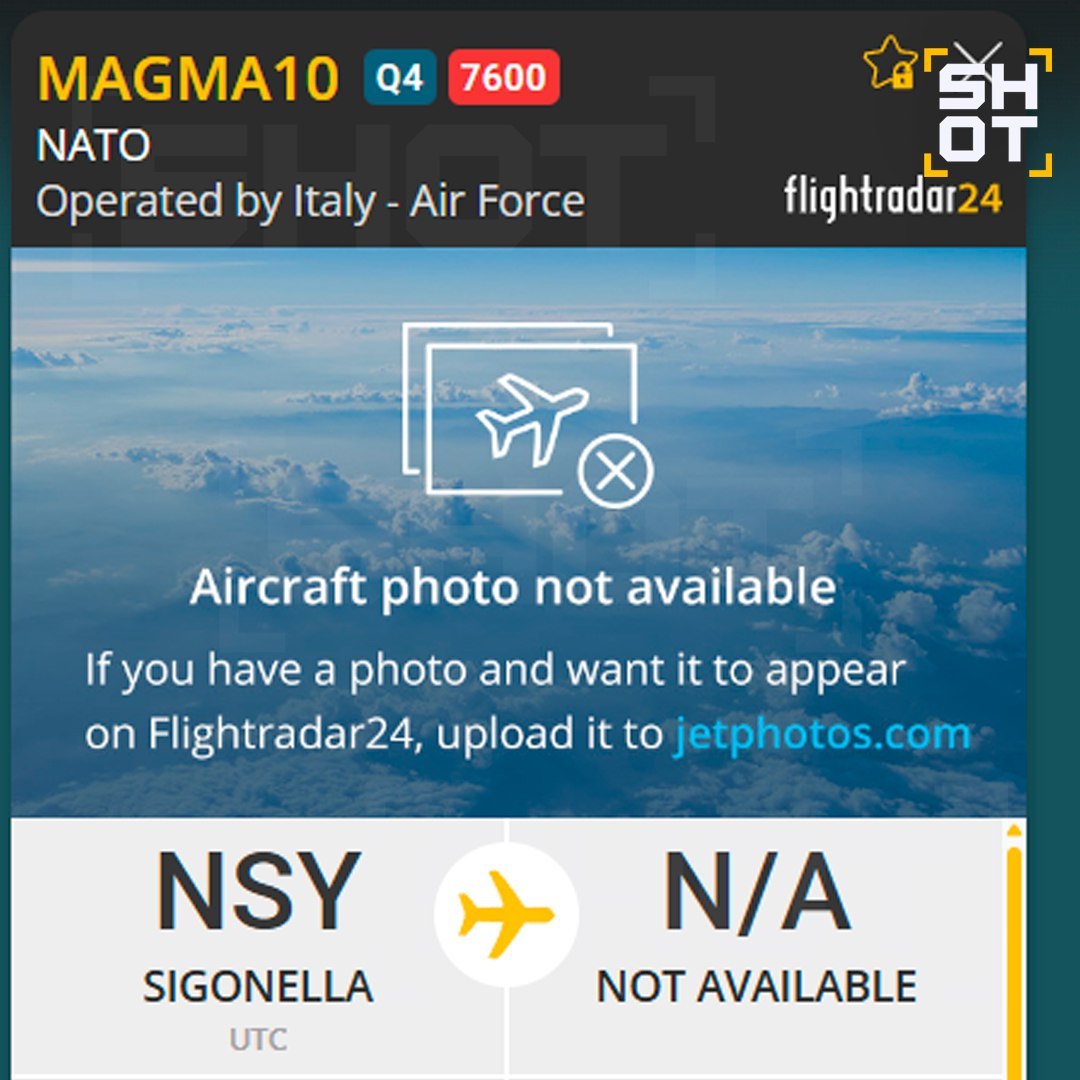Screen dimensions: 1080x1080
Task: Open the jetphotos.com link
Action: [x=822, y=734]
